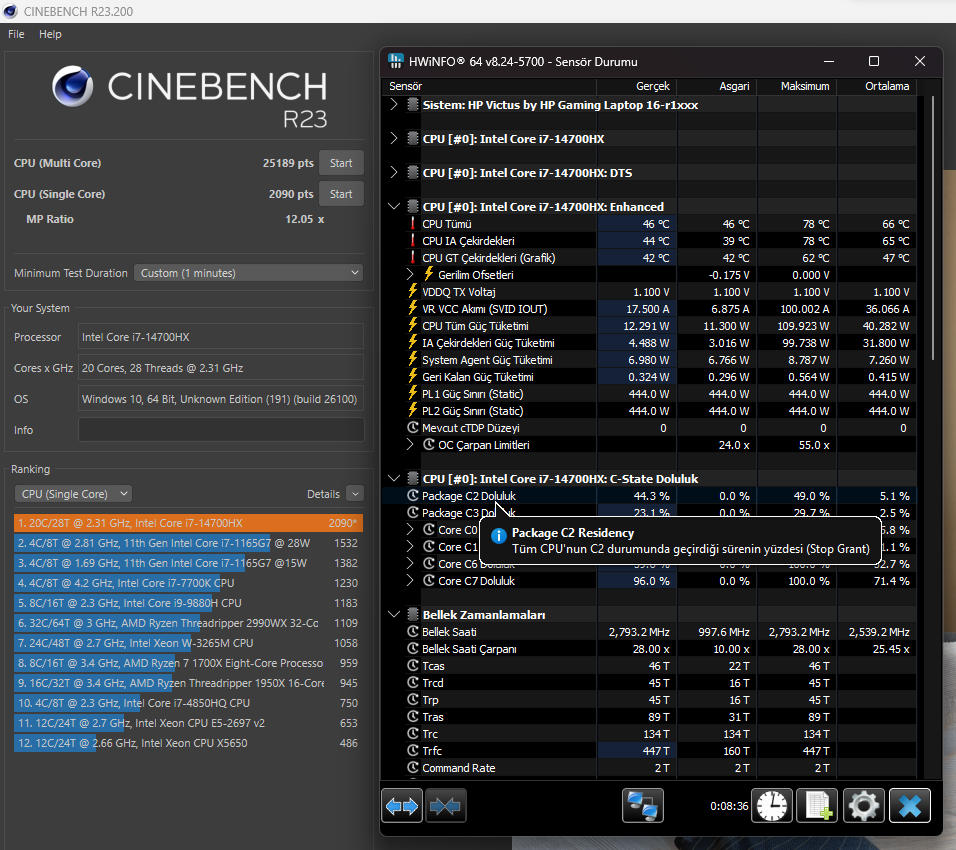This screenshot has width=956, height=850.
Task: Start CPU Multi Core benchmark
Action: [x=341, y=163]
